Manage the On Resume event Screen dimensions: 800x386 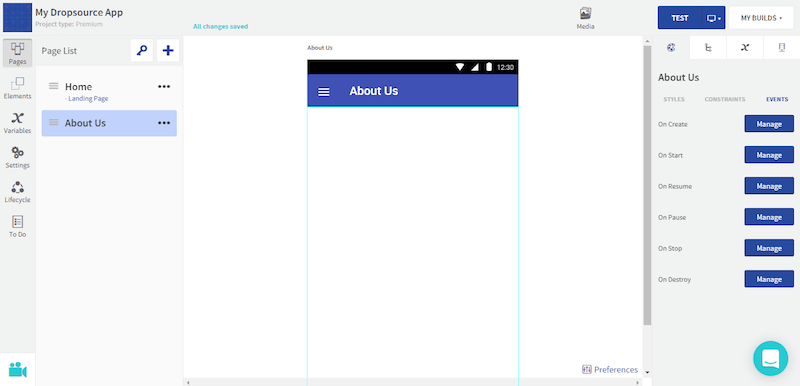click(769, 186)
